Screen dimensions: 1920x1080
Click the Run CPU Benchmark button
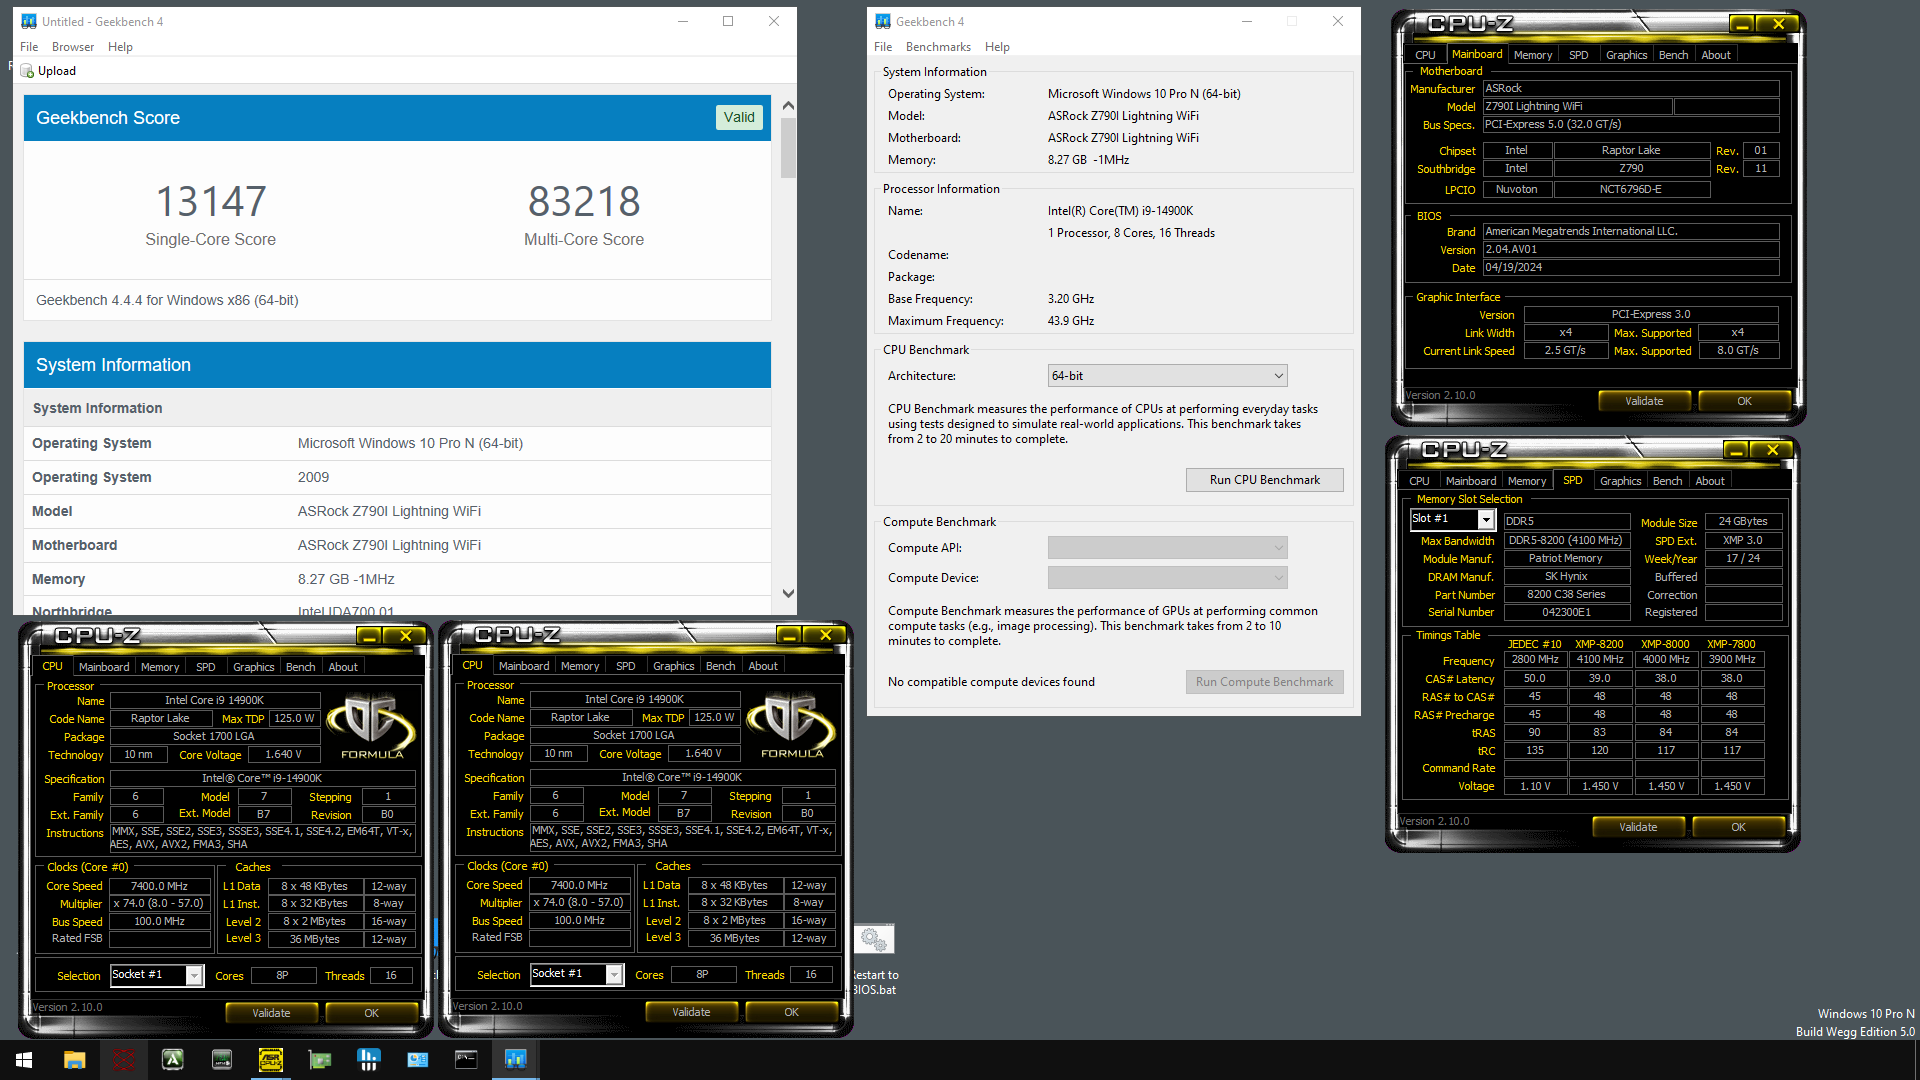click(x=1264, y=480)
